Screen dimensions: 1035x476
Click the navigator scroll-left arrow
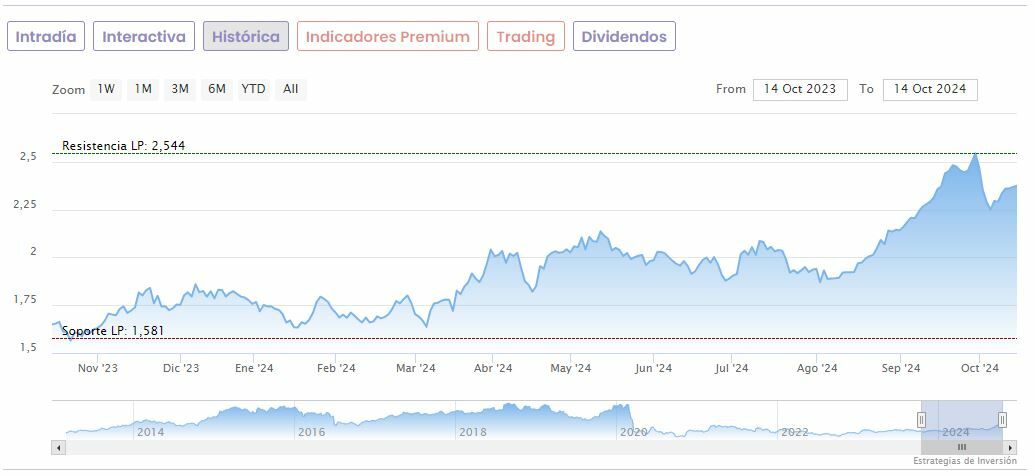click(x=57, y=447)
